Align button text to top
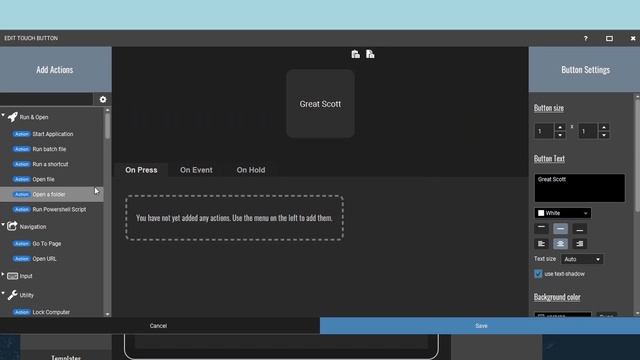 click(x=541, y=229)
